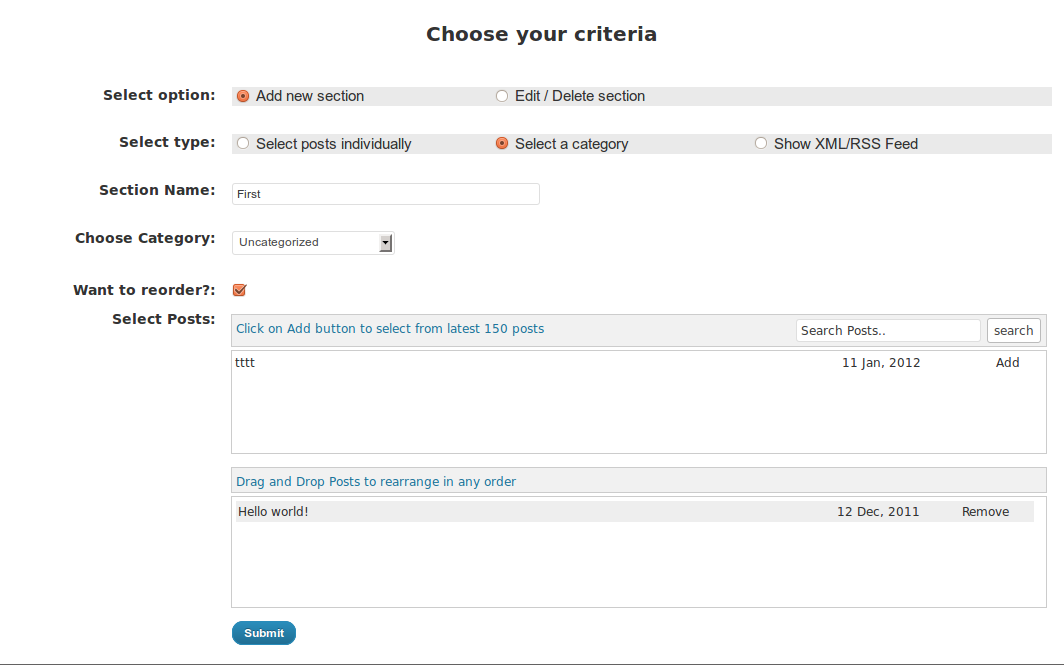Click the Select Posts label
The image size is (1064, 665).
coord(164,319)
